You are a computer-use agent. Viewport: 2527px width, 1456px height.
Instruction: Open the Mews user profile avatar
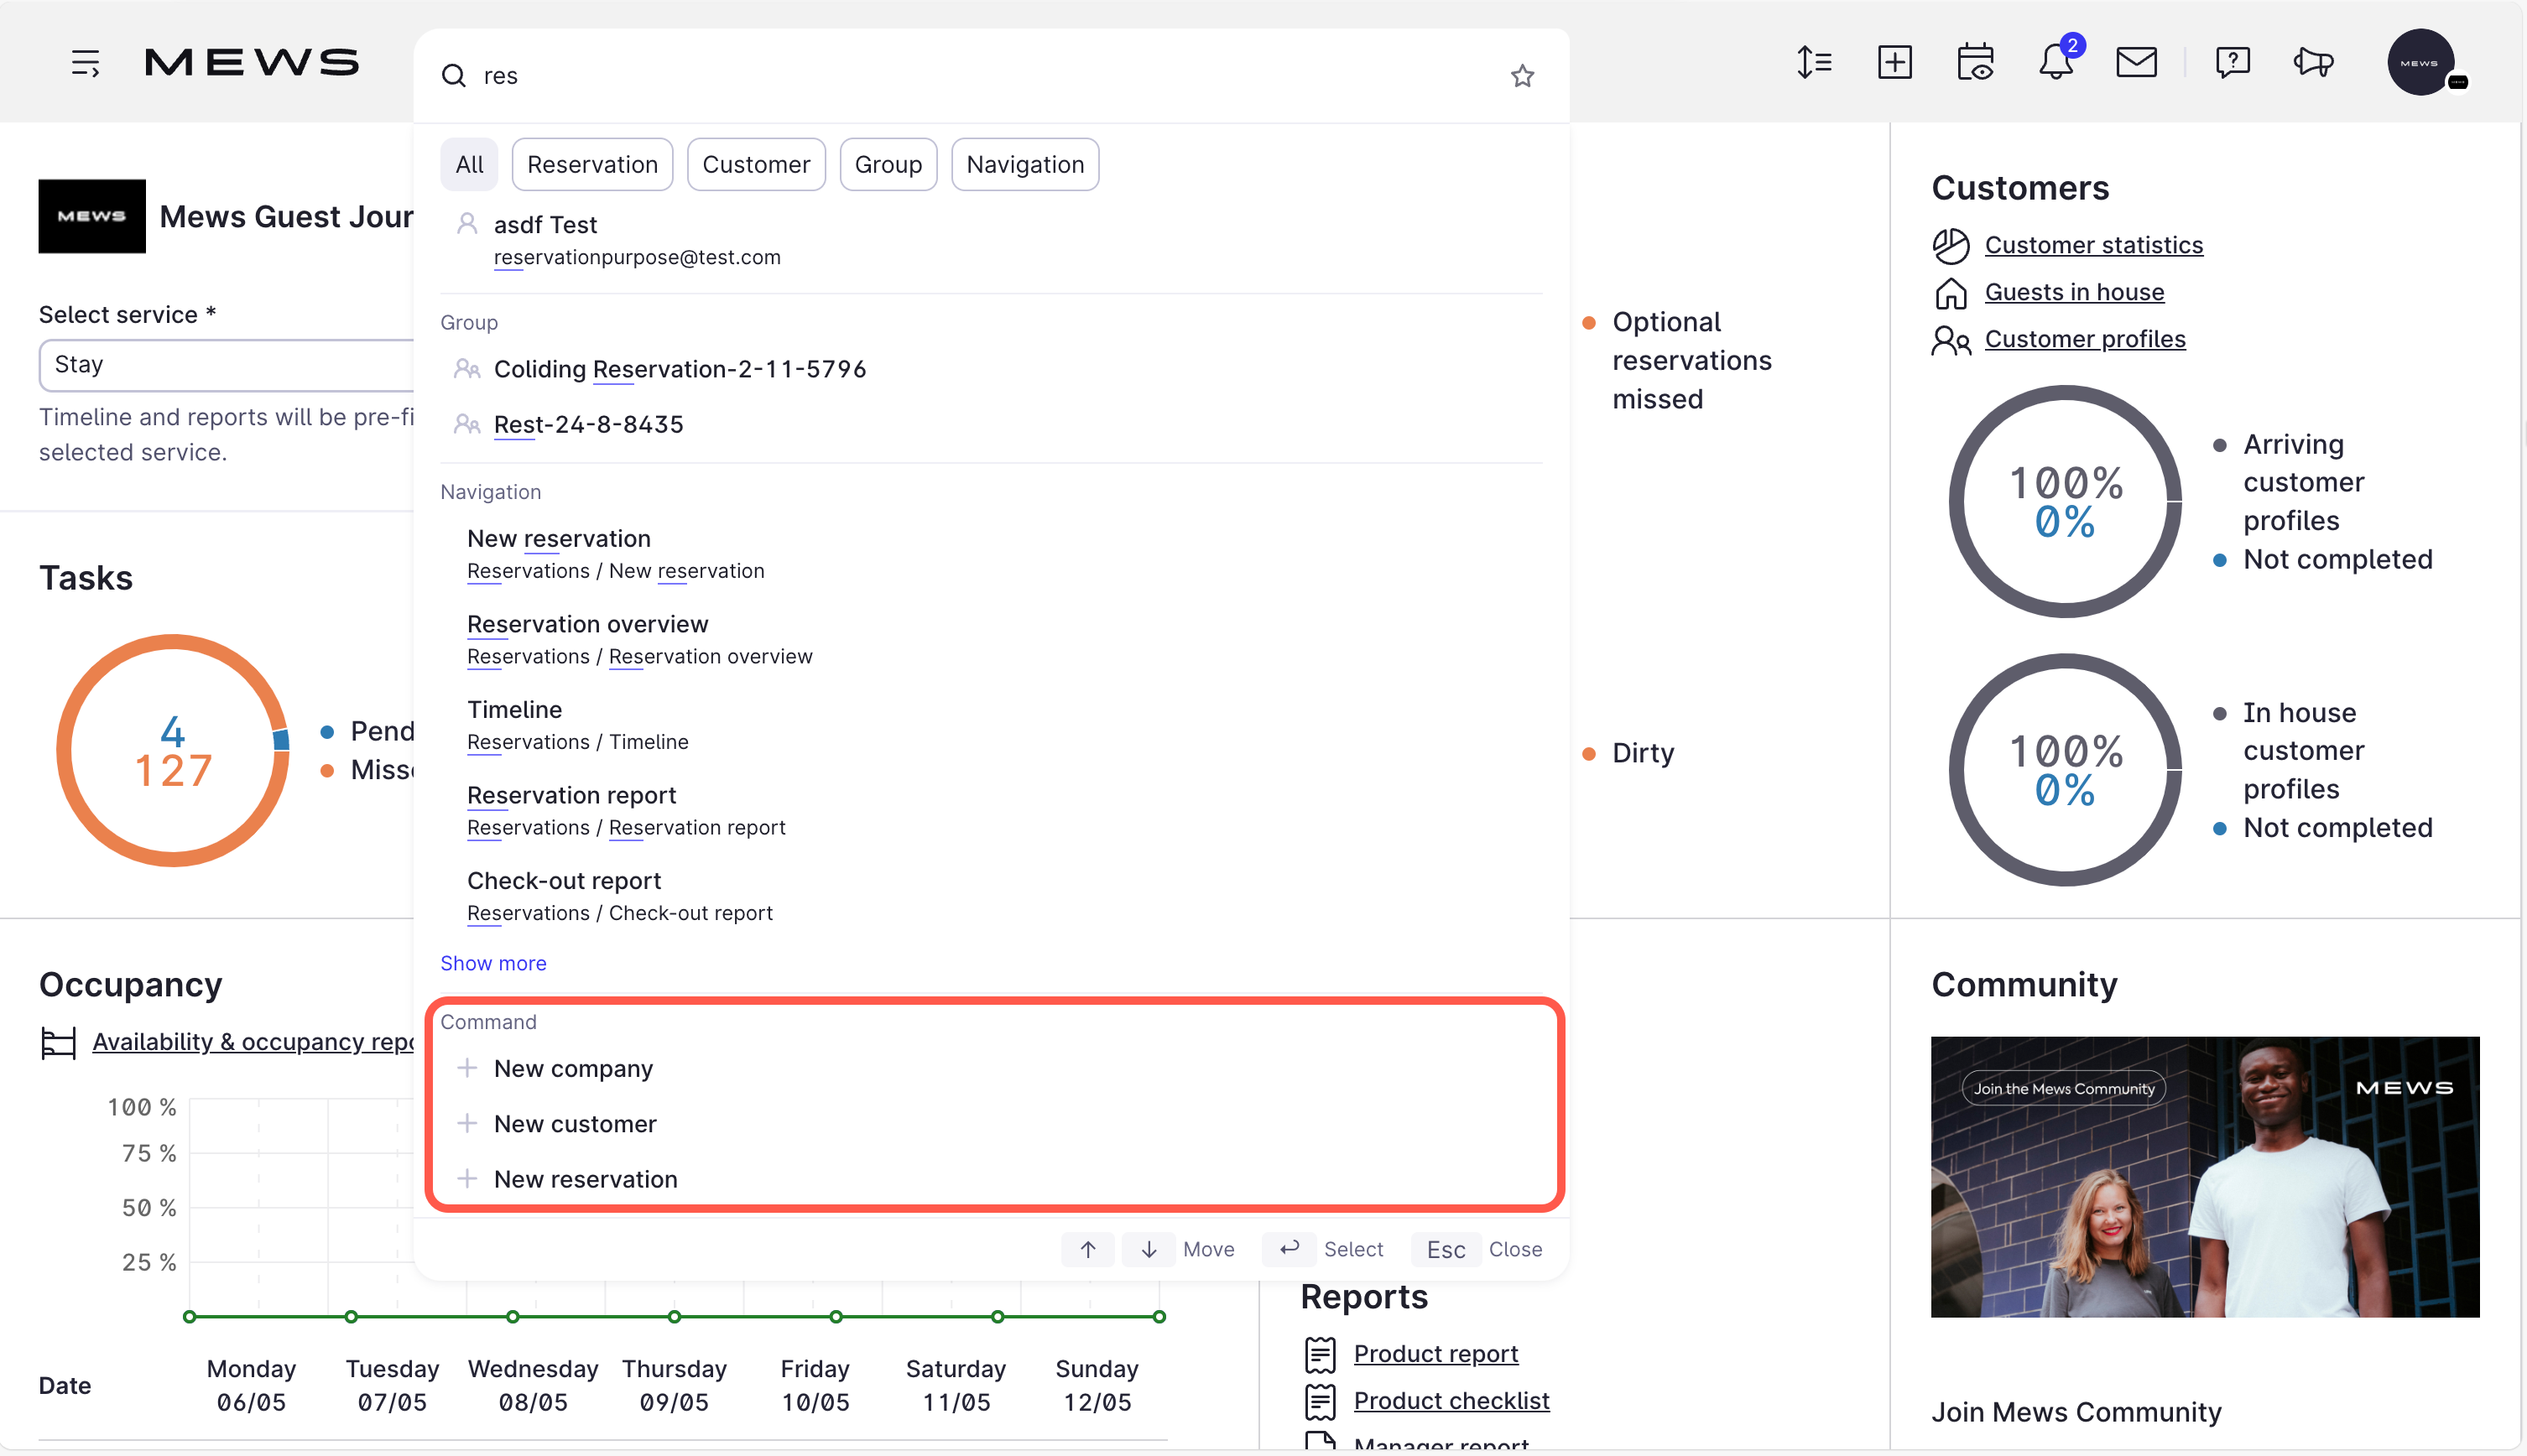coord(2421,63)
